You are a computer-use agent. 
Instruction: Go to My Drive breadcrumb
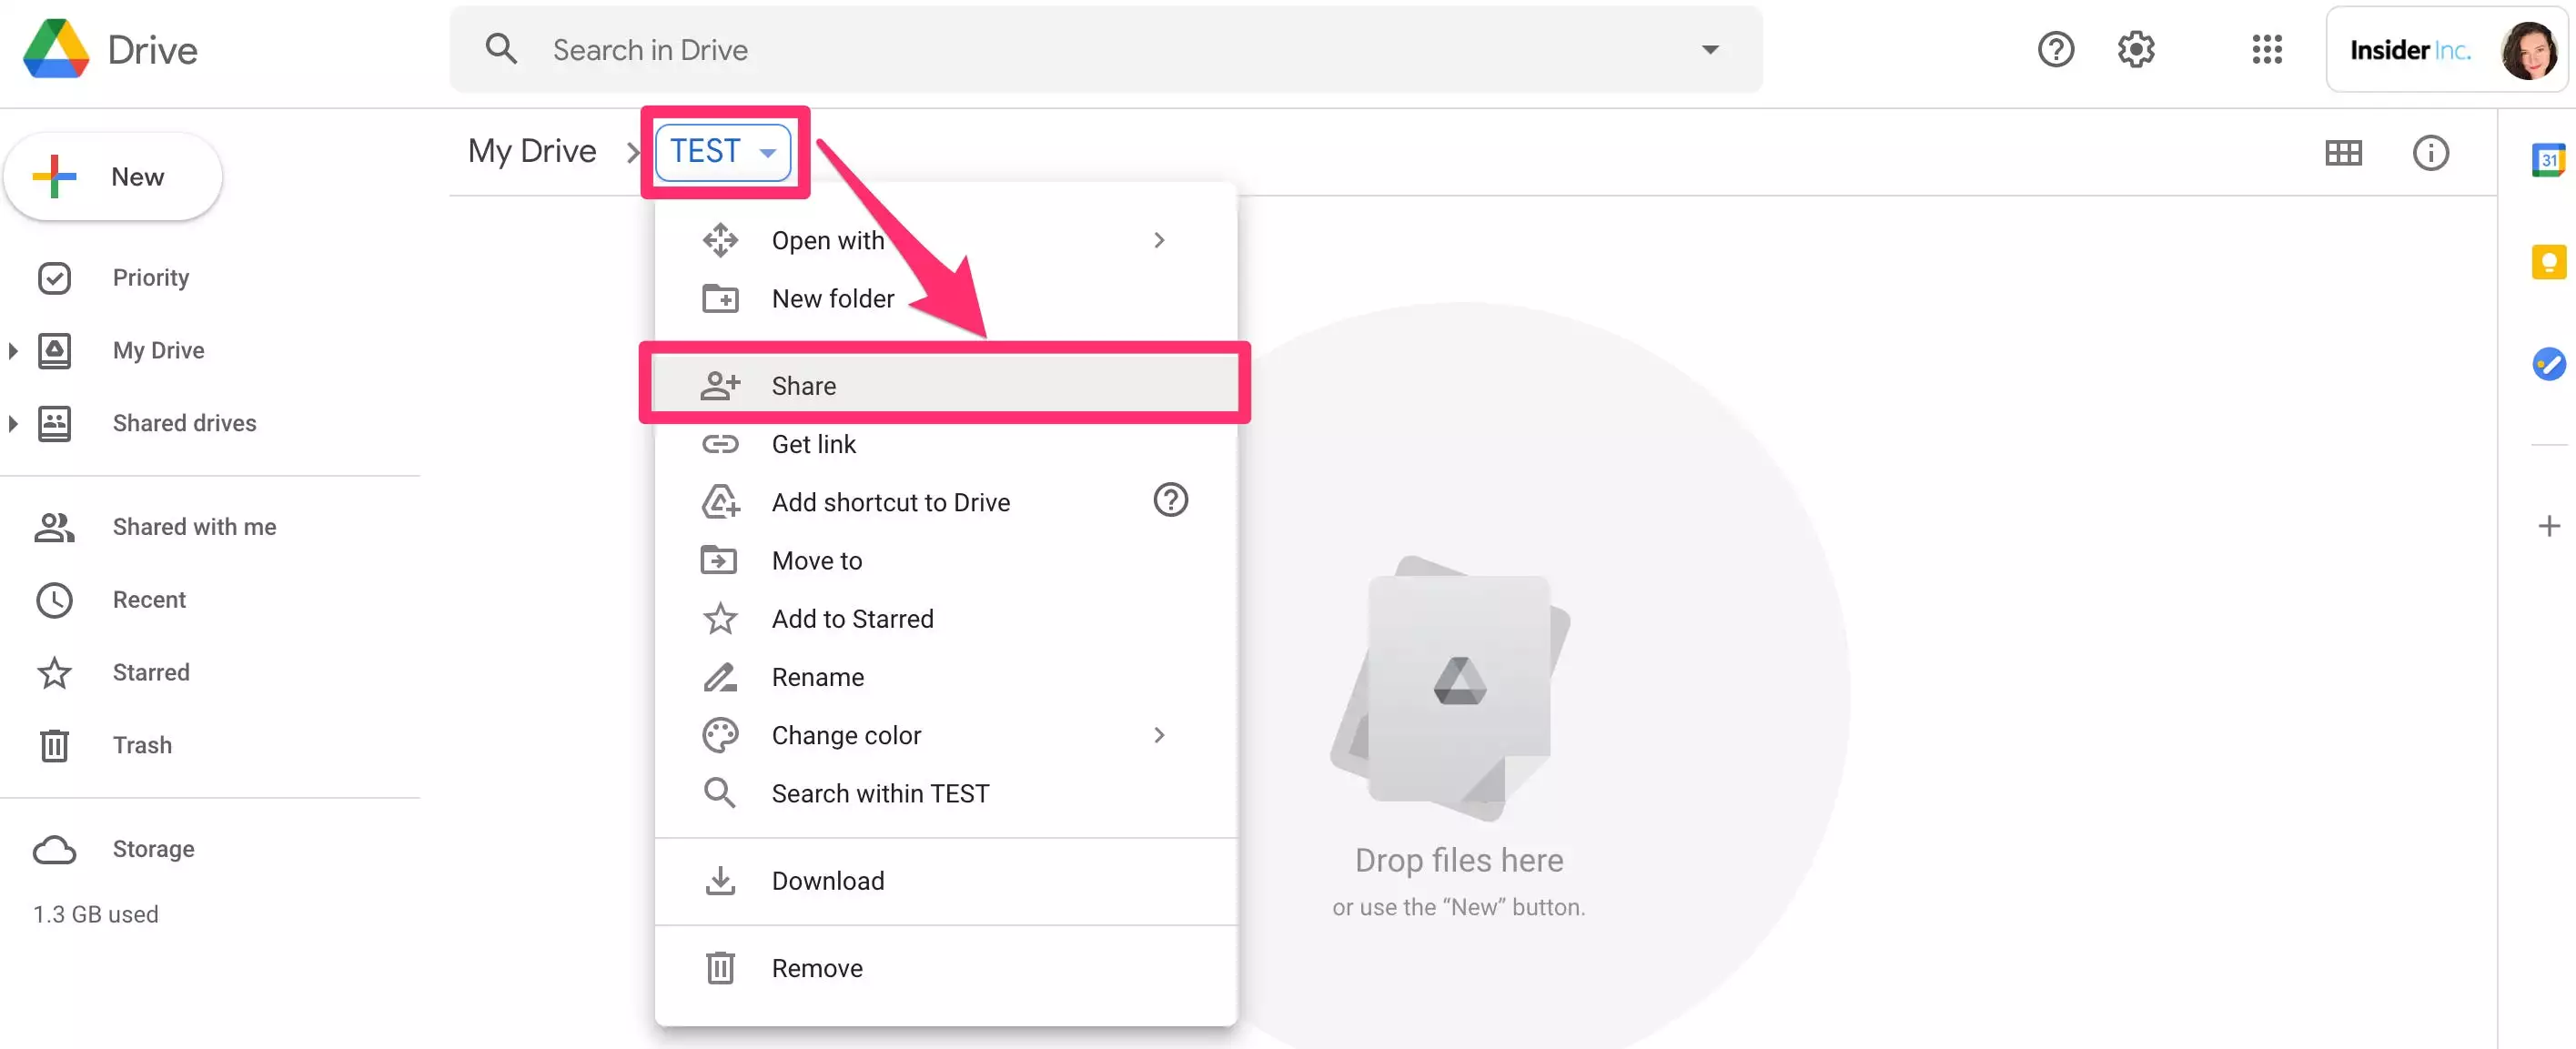(x=532, y=152)
